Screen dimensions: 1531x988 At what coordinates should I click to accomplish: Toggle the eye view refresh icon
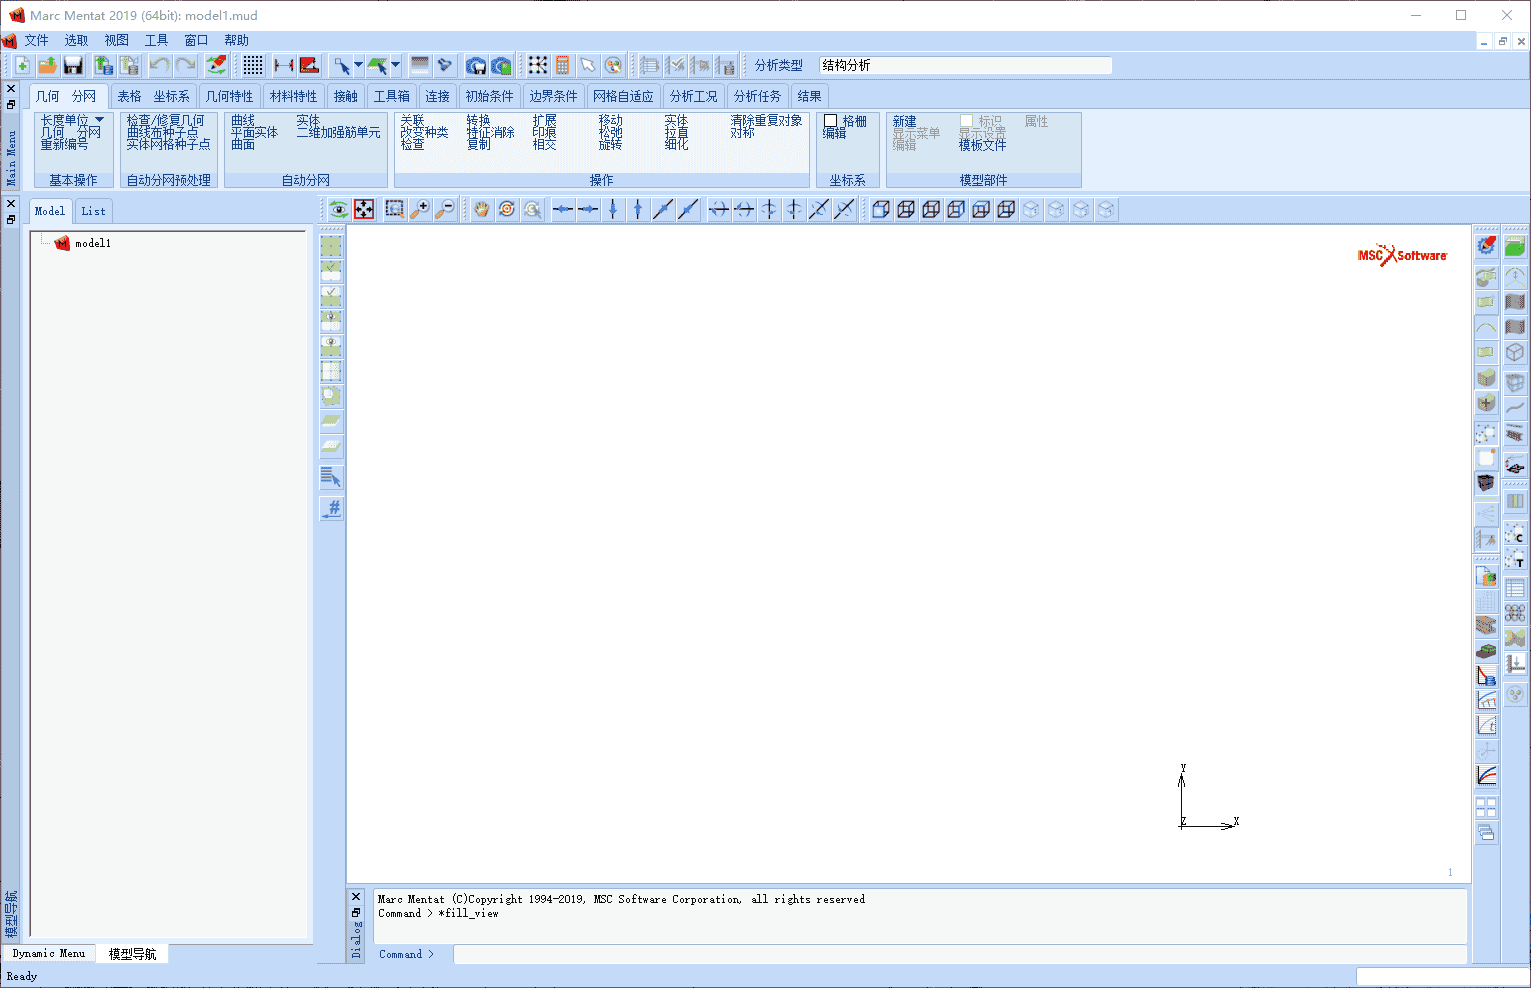(339, 209)
